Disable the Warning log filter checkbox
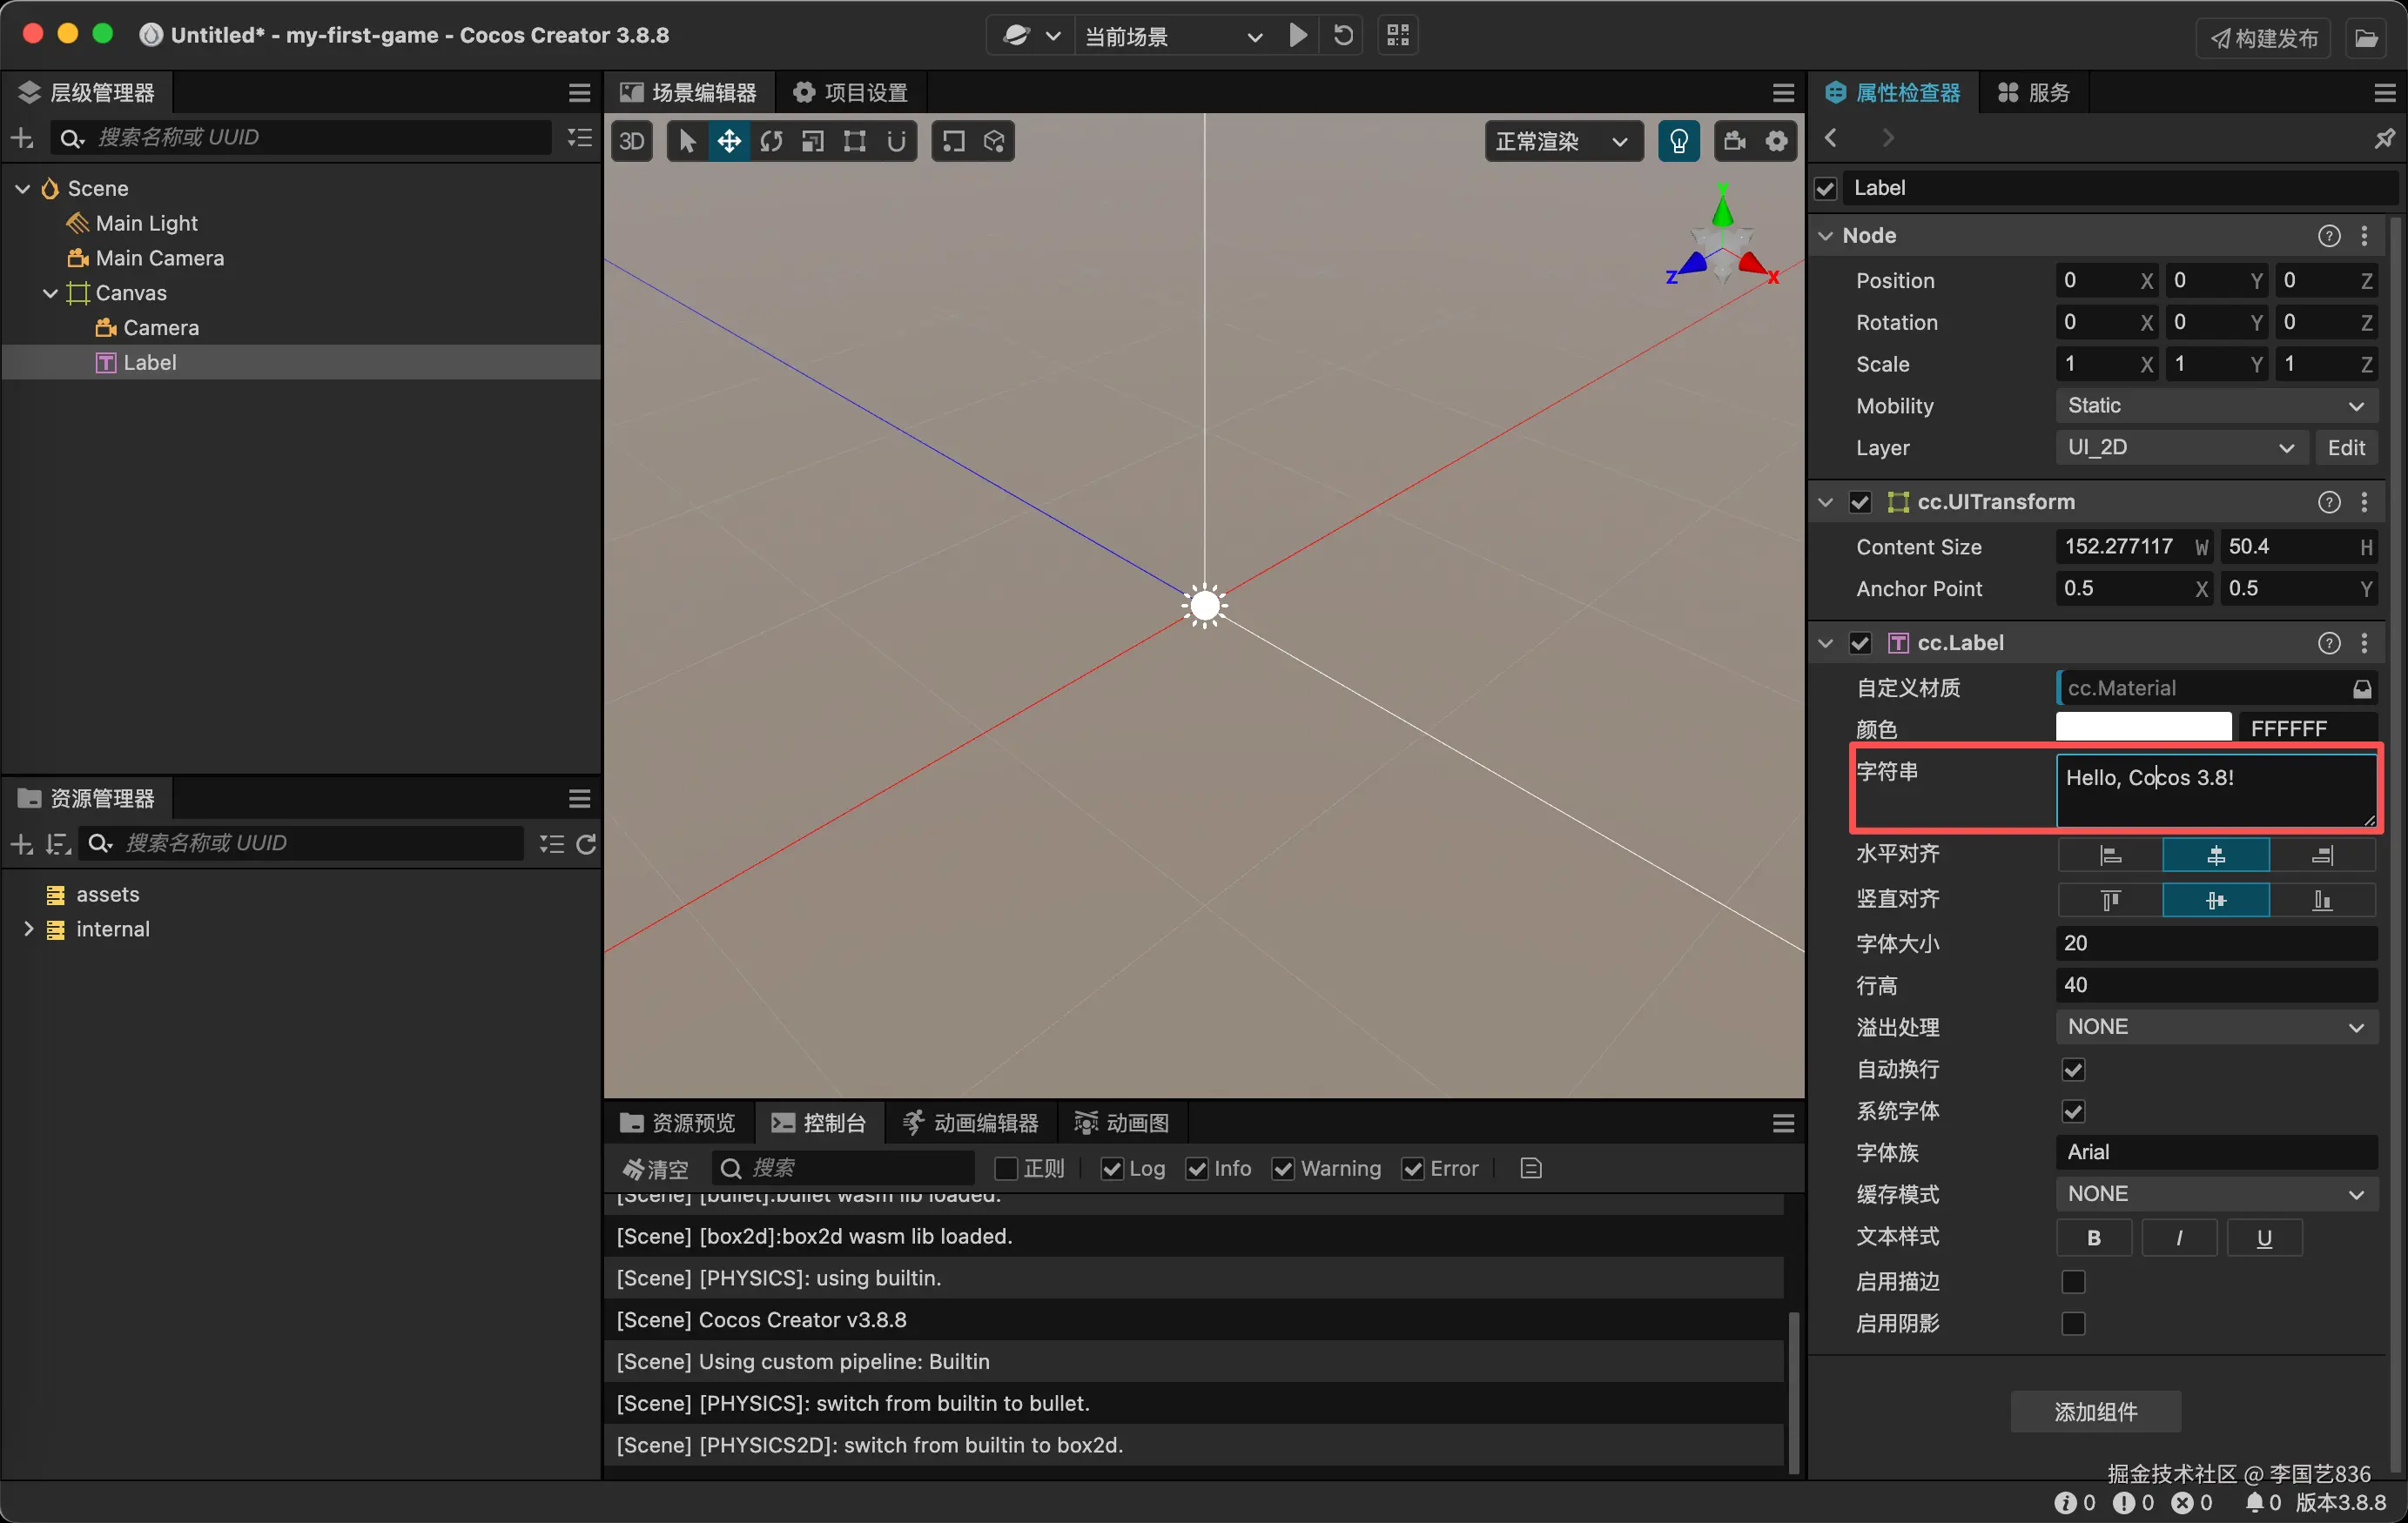The width and height of the screenshot is (2408, 1523). (1283, 1168)
